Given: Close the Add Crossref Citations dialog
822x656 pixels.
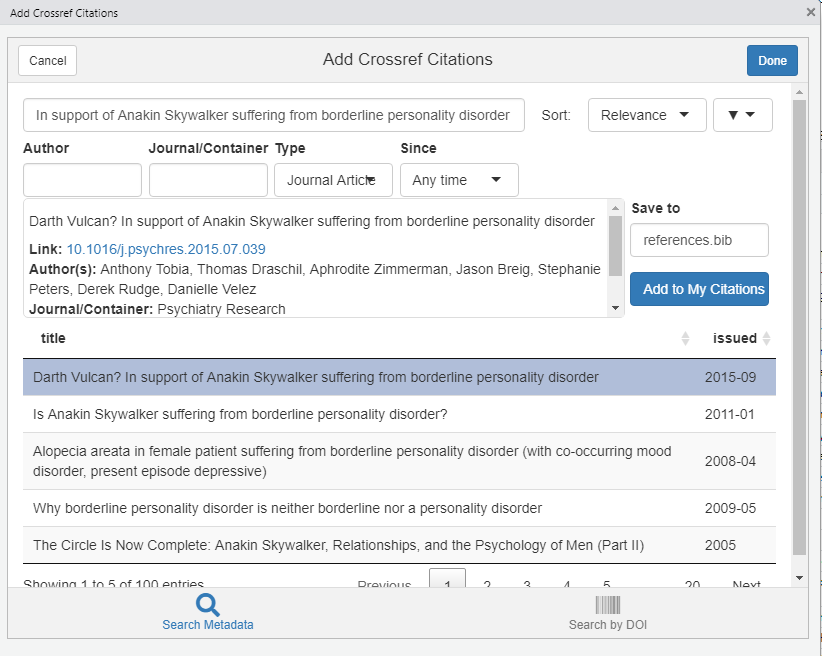Looking at the screenshot, I should (810, 12).
